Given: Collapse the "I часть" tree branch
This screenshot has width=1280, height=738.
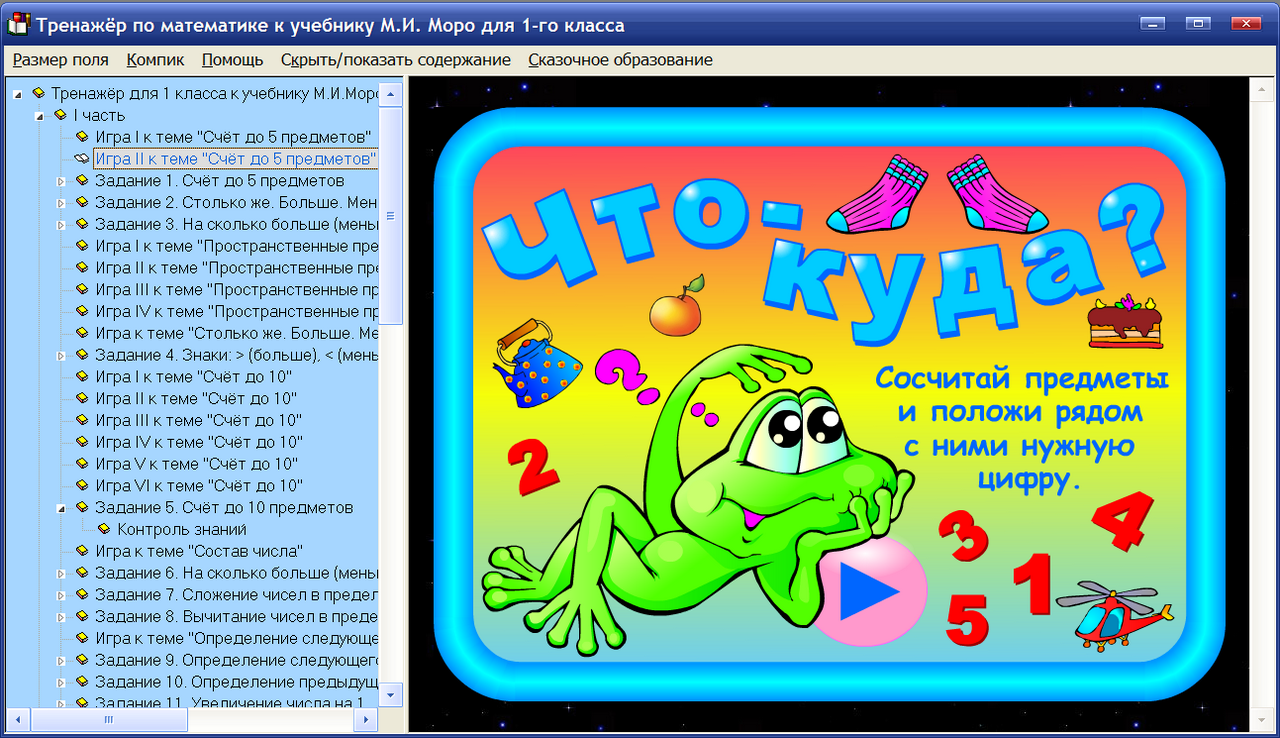Looking at the screenshot, I should (x=39, y=116).
